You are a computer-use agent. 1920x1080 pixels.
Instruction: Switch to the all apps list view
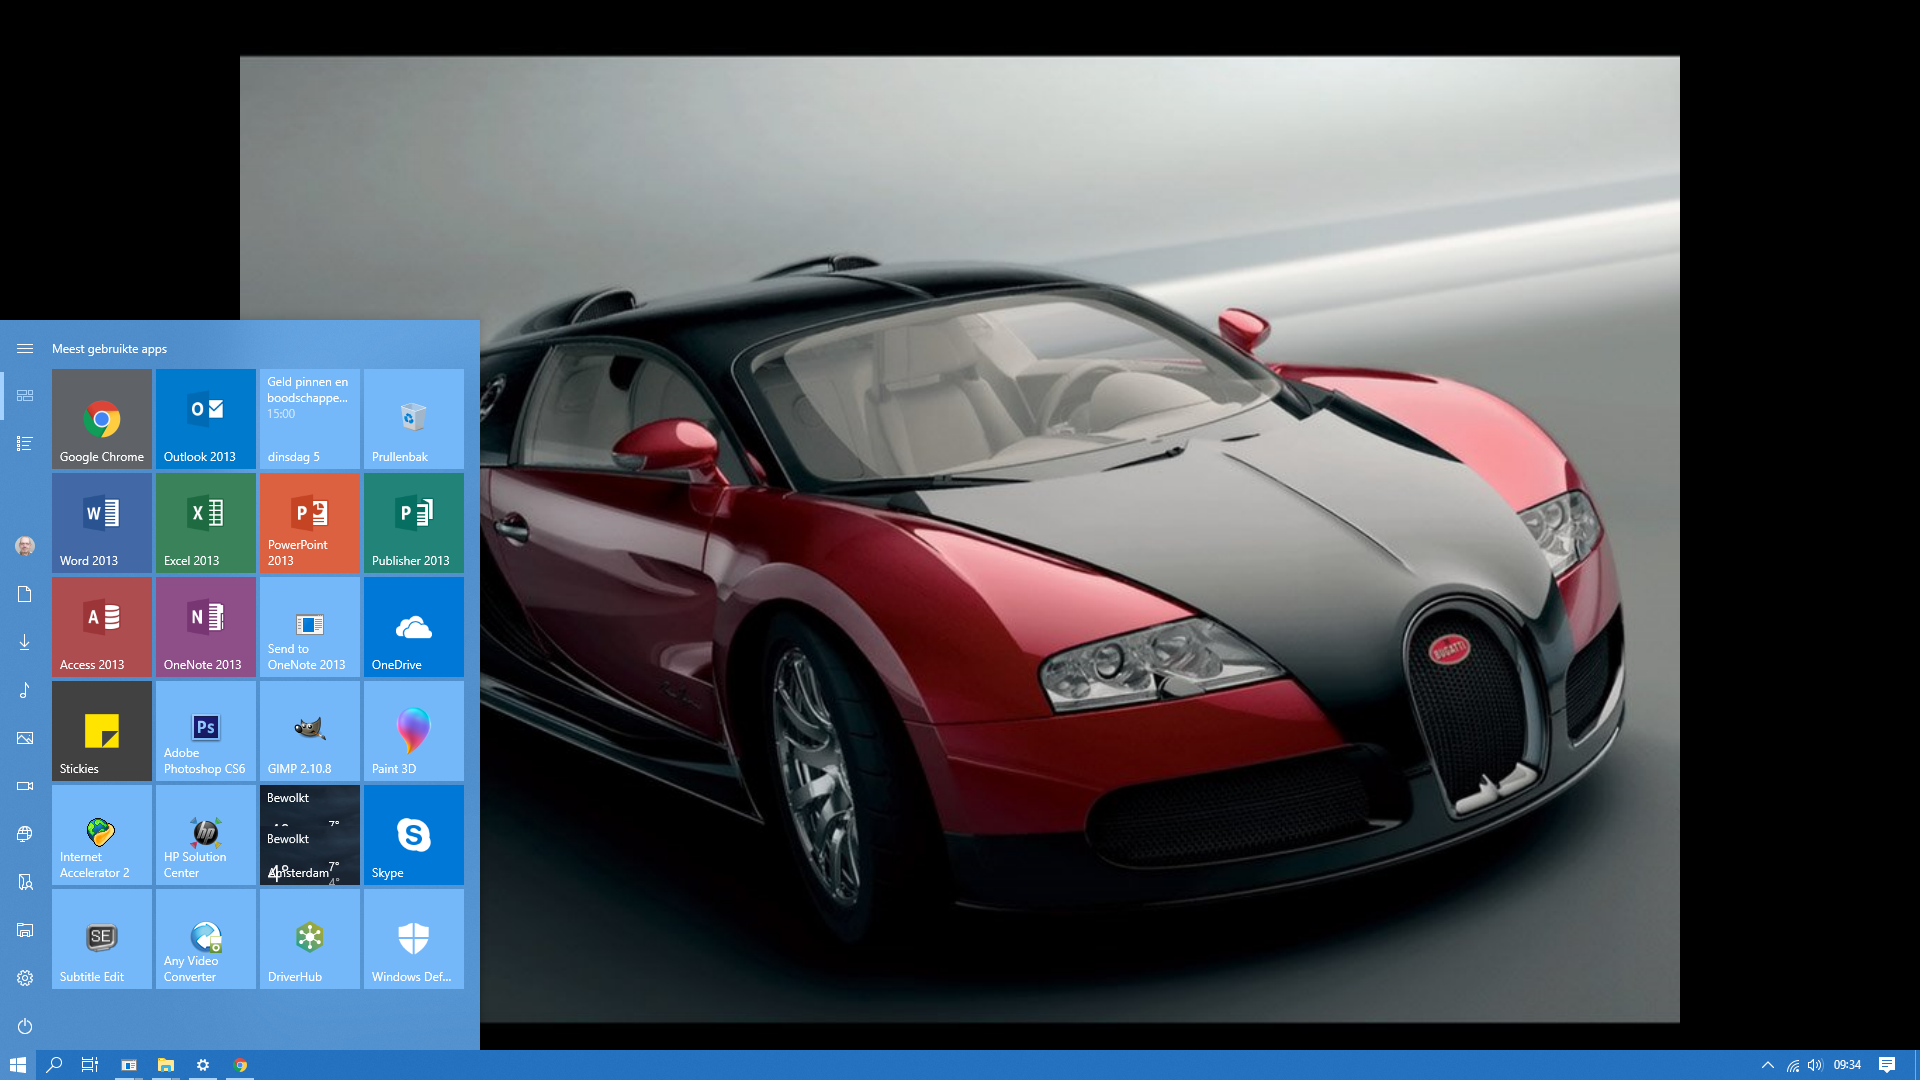(x=25, y=443)
